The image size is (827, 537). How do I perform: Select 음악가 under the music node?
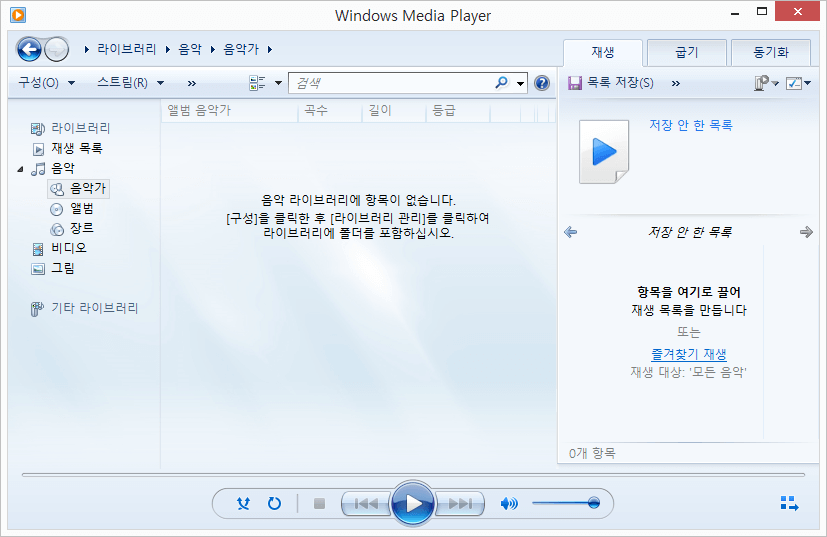pyautogui.click(x=79, y=188)
